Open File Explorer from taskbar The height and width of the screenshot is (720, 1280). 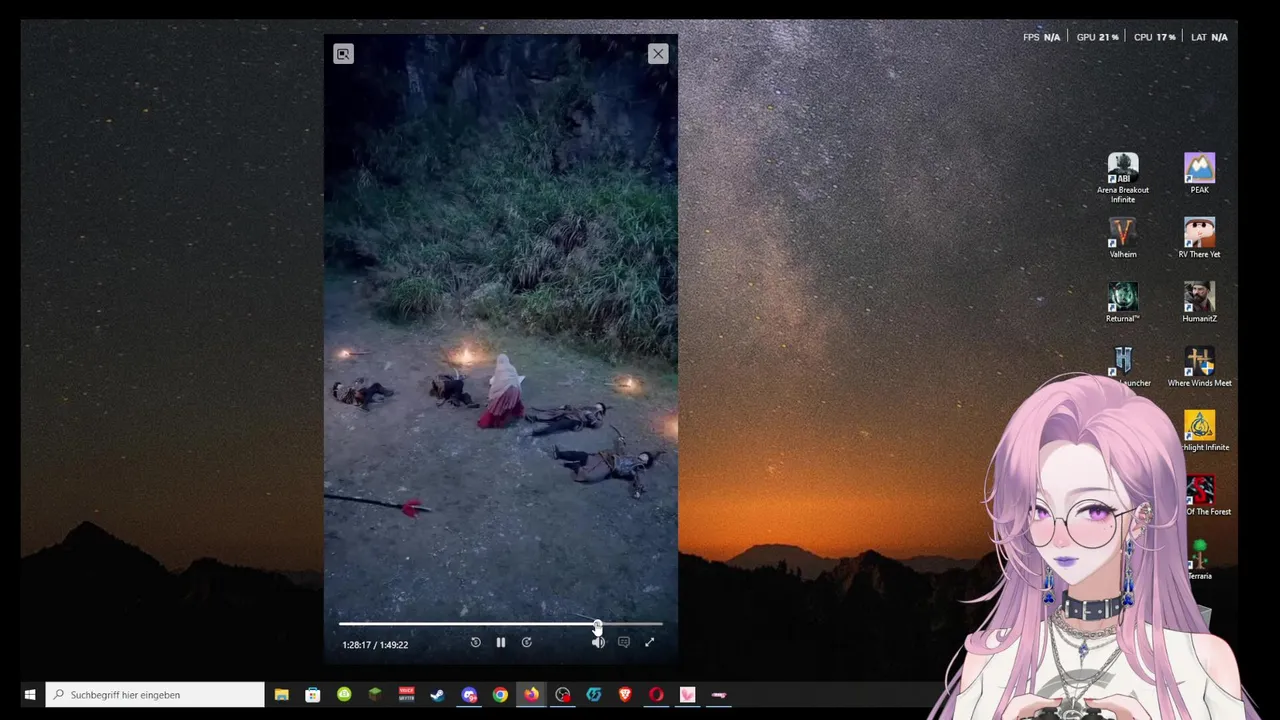(x=282, y=695)
